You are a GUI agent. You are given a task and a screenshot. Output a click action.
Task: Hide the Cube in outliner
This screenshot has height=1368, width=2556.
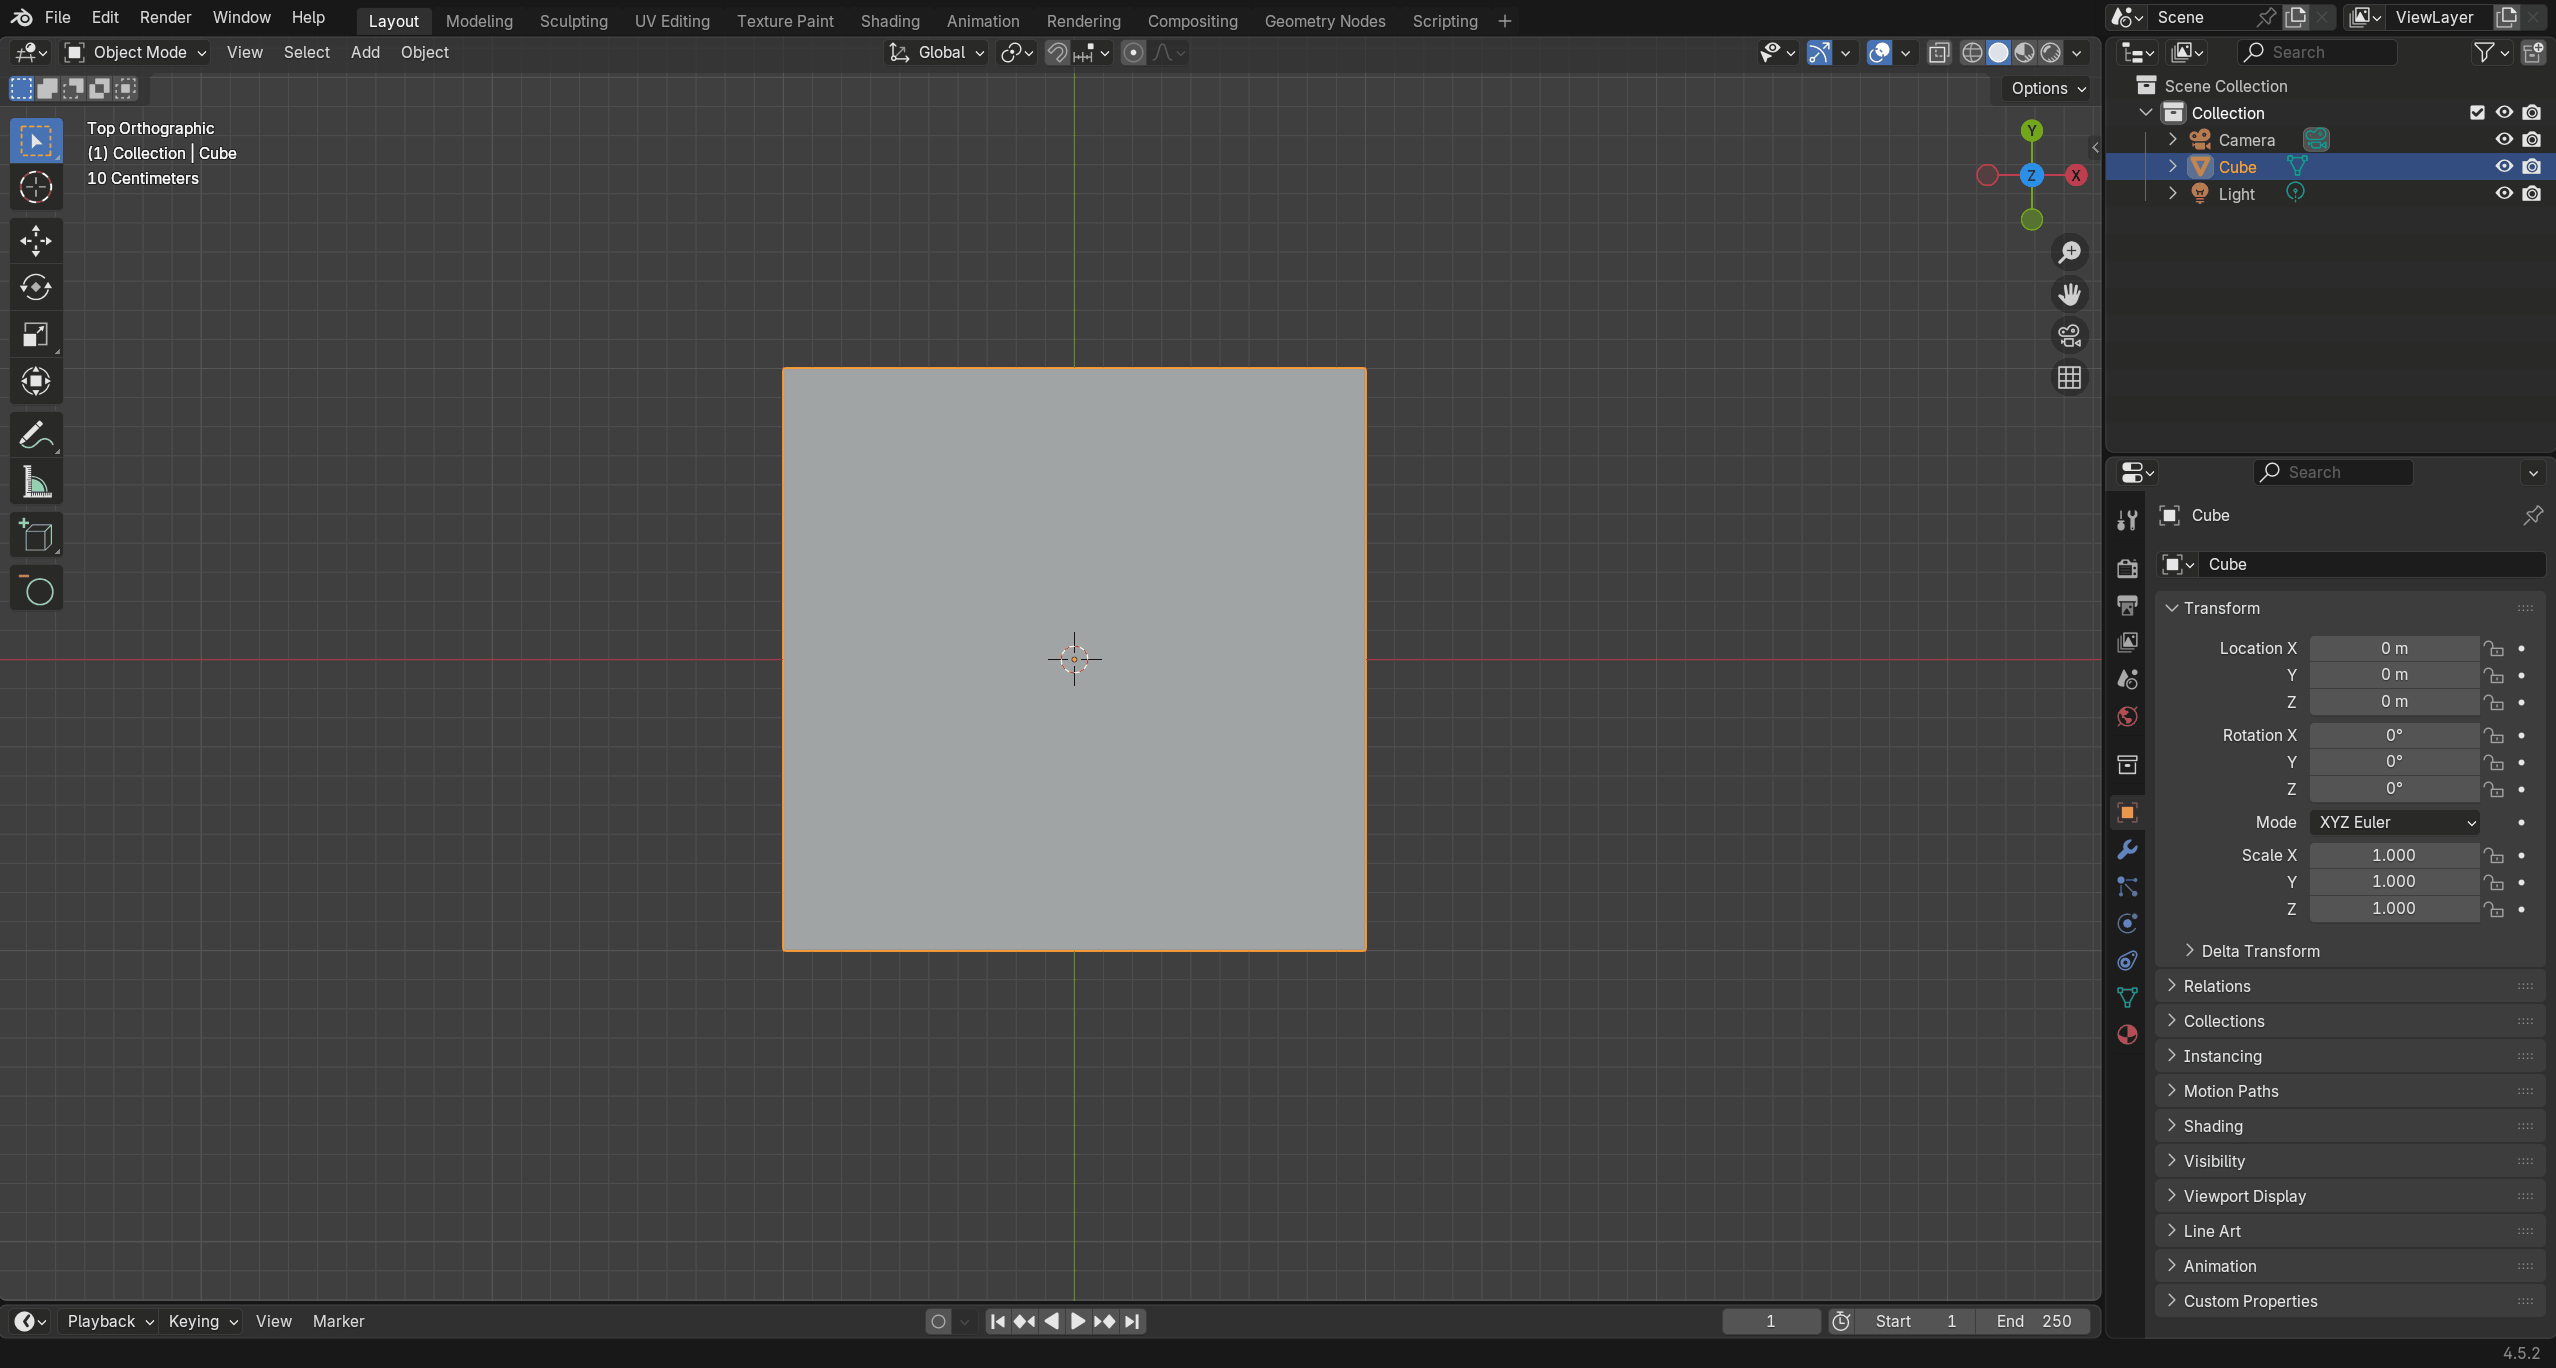coord(2504,167)
